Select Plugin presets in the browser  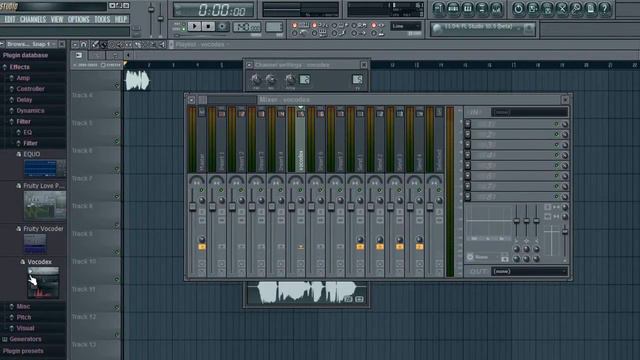[x=23, y=351]
